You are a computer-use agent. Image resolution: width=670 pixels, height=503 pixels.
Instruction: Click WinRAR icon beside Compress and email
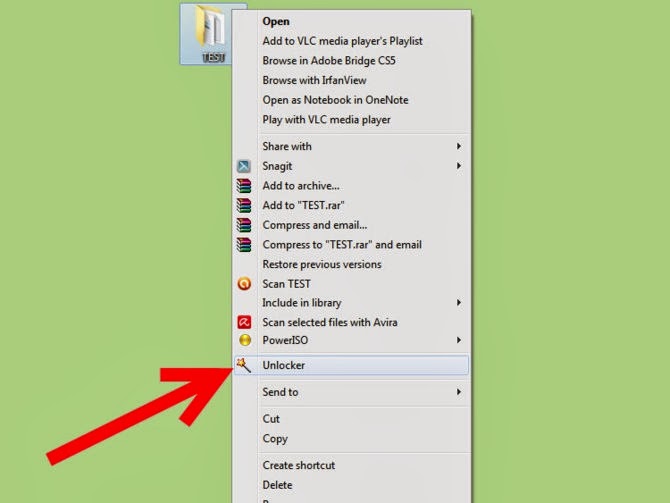pos(244,225)
